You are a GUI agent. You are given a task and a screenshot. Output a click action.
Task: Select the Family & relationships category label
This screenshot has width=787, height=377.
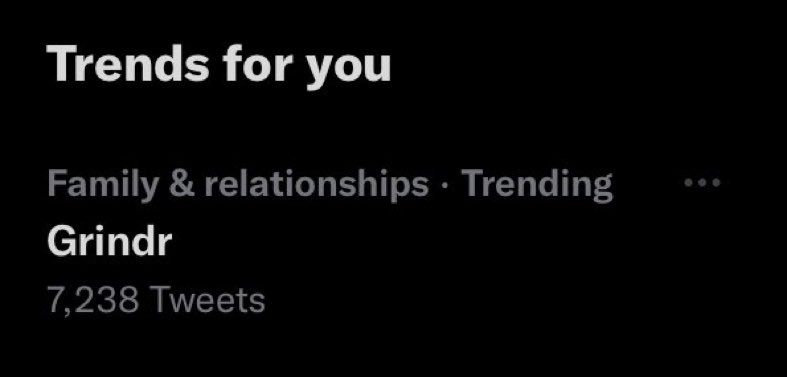(x=238, y=185)
